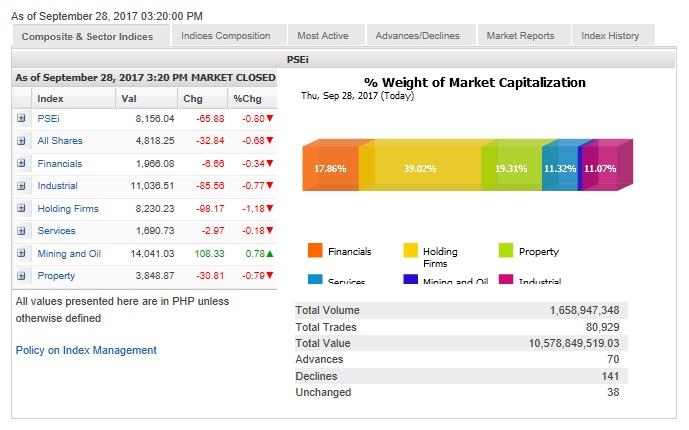Viewport: 689px width, 430px height.
Task: Click the plus icon beside Mining and Oil
Action: pos(22,253)
